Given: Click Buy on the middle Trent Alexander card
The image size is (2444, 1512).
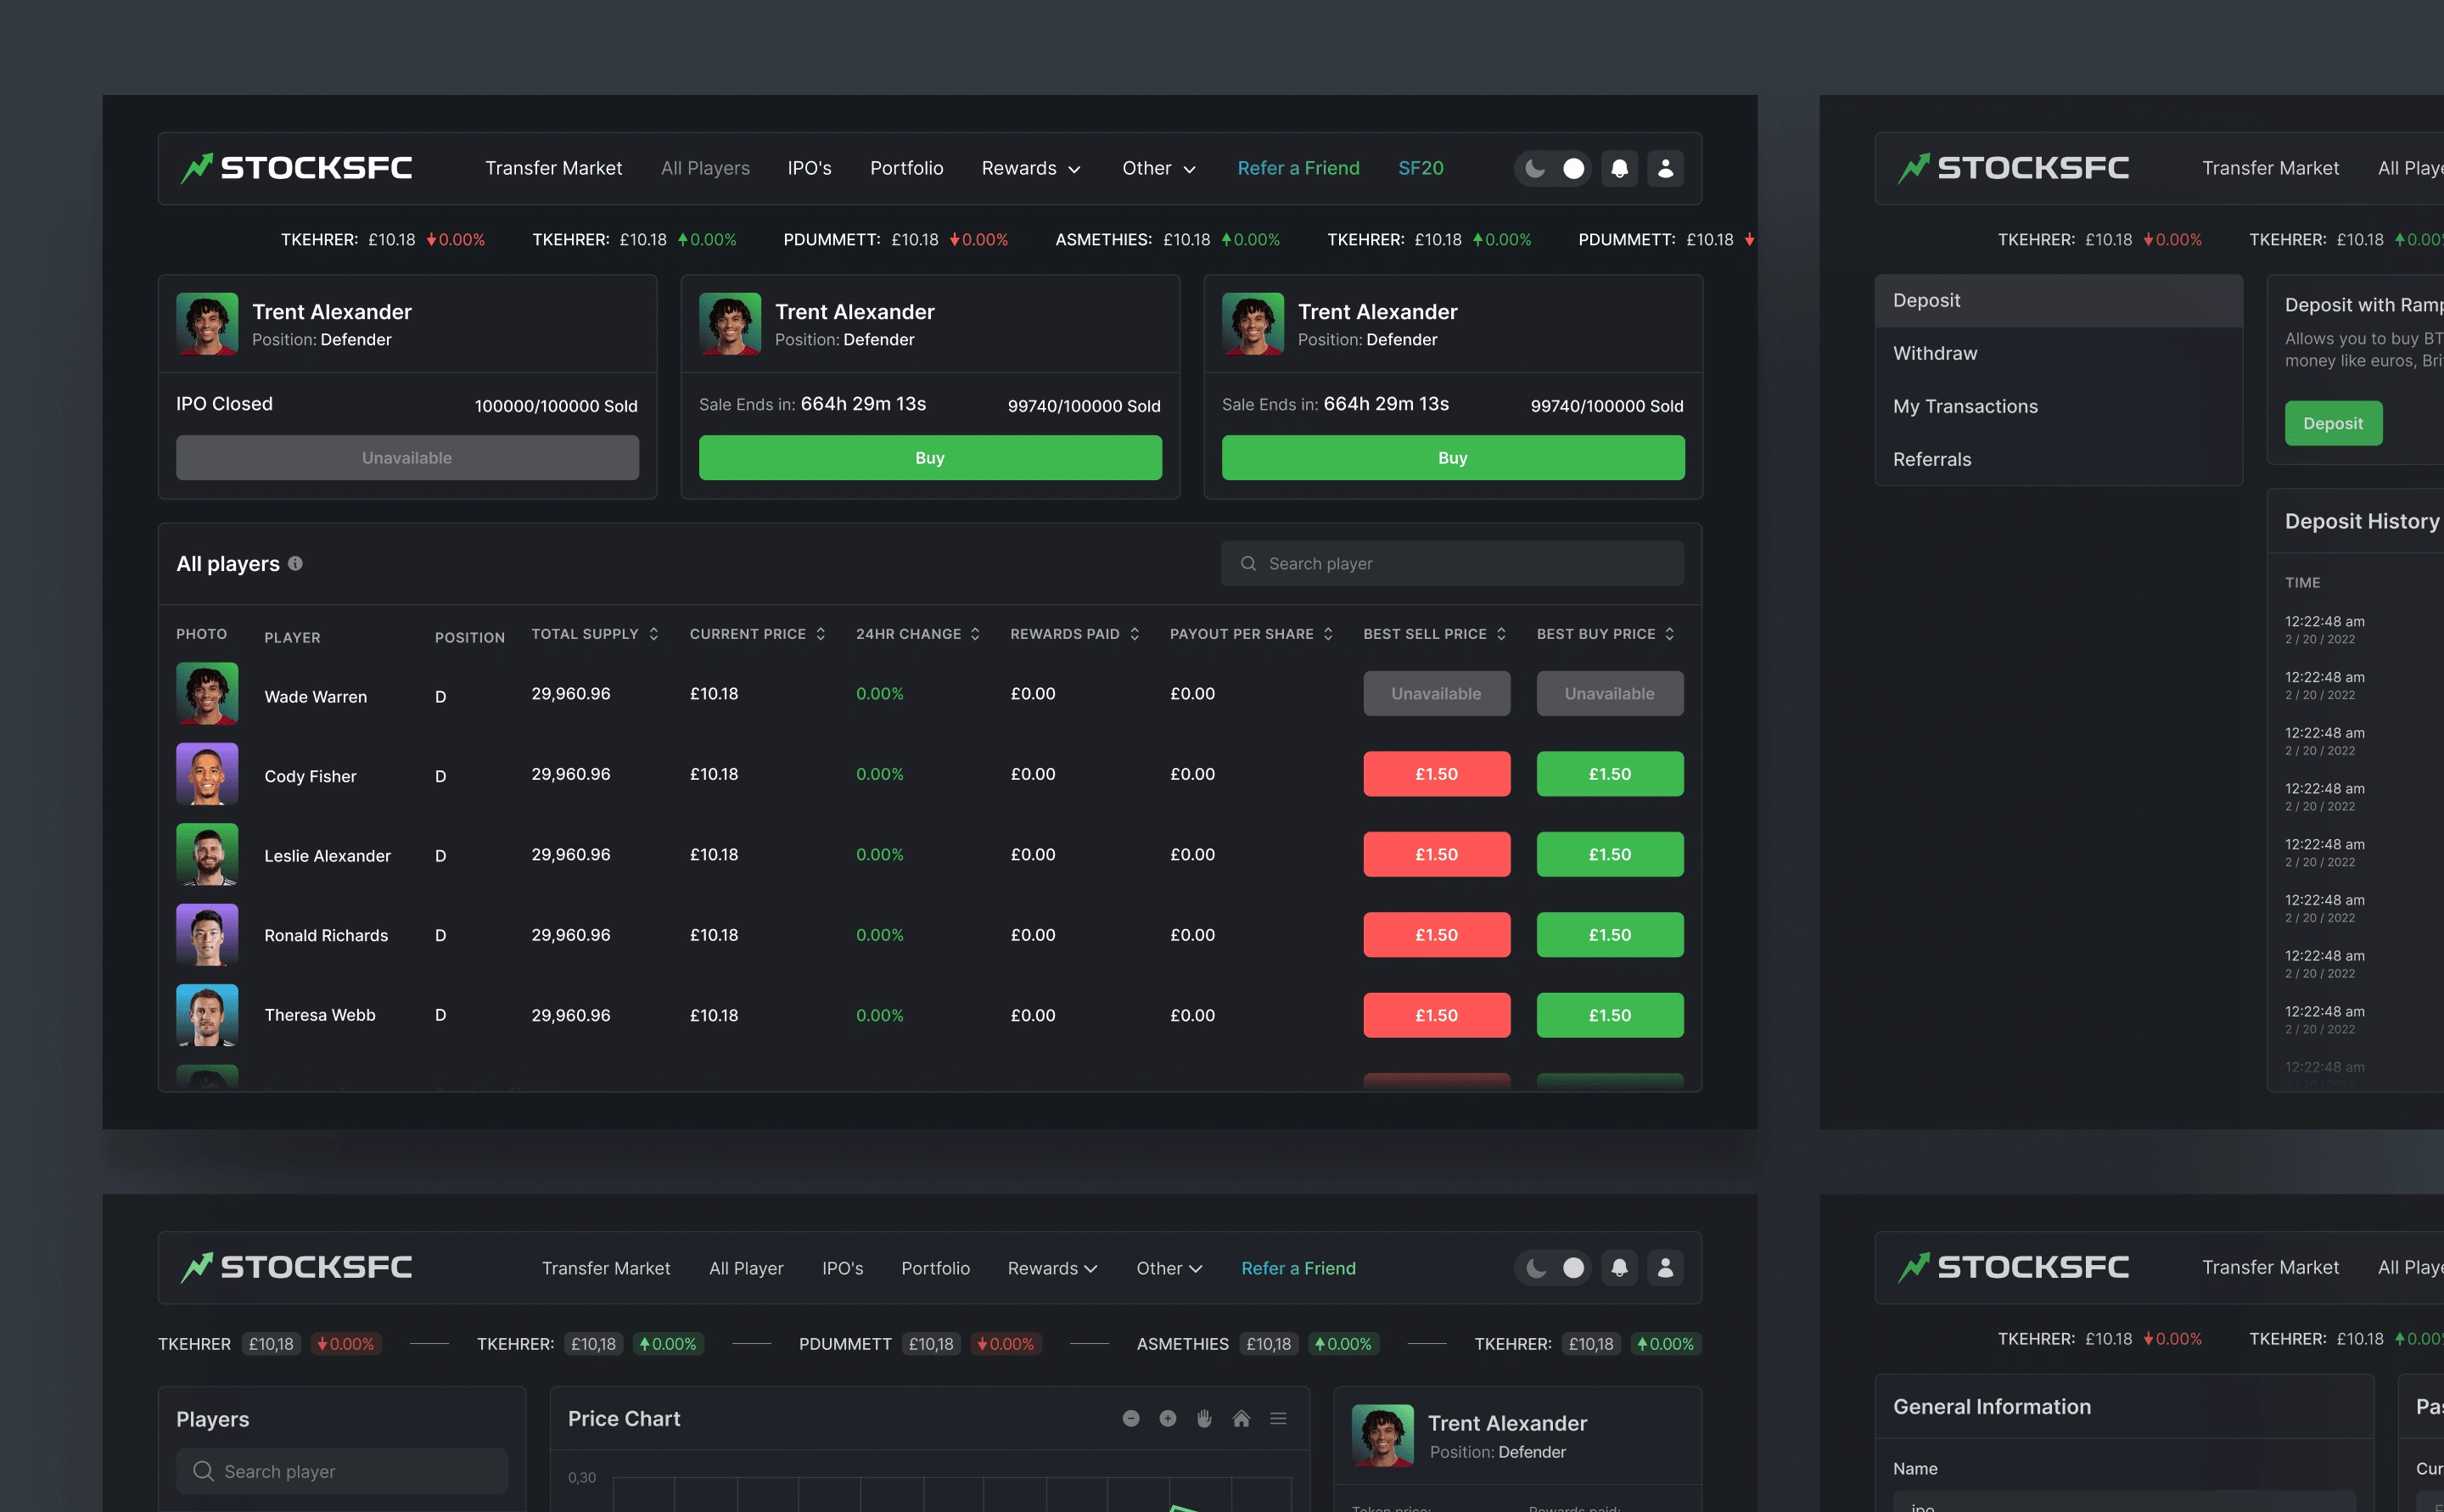Looking at the screenshot, I should pos(930,457).
